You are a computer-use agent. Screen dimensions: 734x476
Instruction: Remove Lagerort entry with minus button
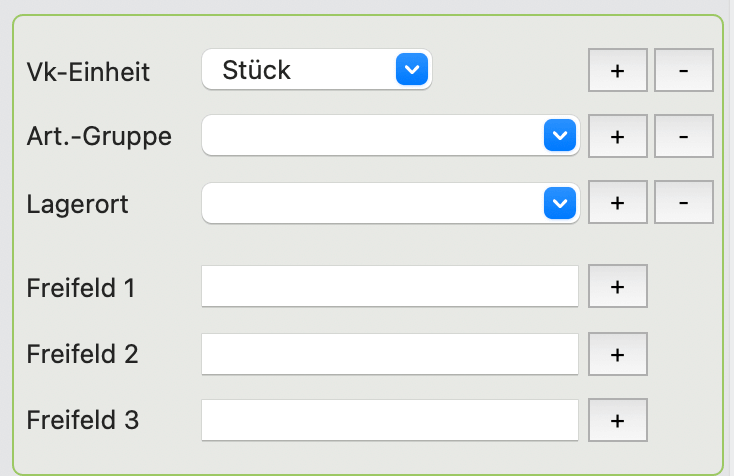pyautogui.click(x=683, y=202)
